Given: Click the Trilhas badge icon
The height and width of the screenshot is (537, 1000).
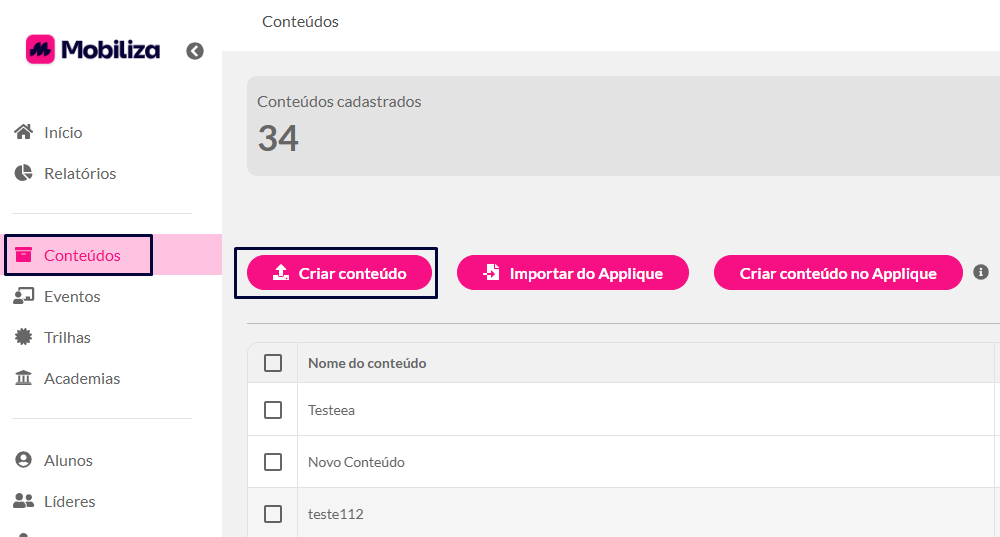Looking at the screenshot, I should tap(24, 337).
